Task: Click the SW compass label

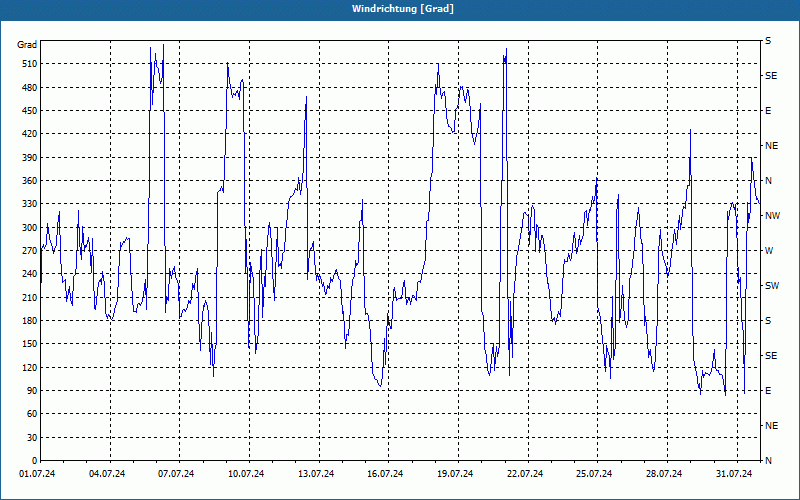Action: click(x=772, y=286)
